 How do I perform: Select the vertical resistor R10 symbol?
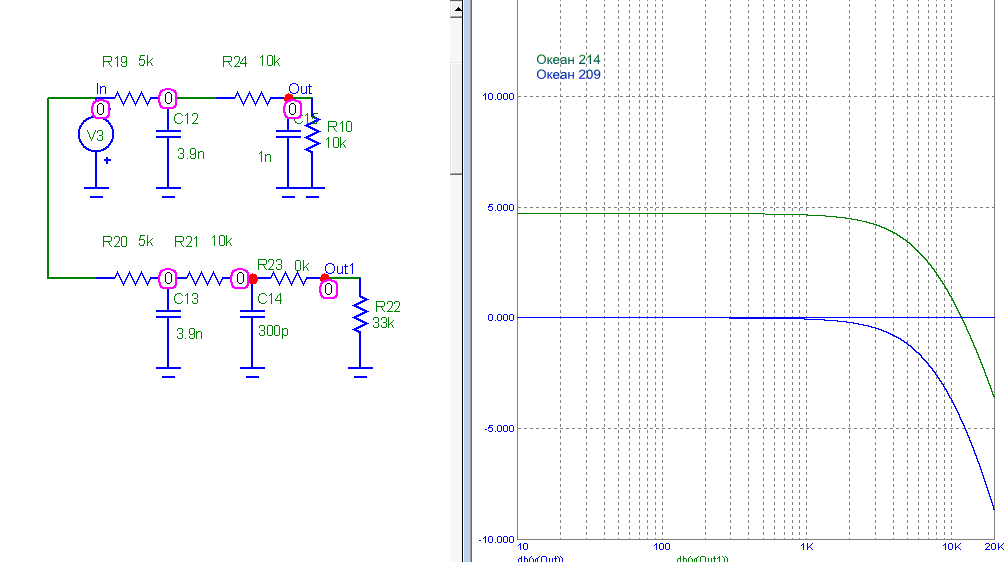312,134
